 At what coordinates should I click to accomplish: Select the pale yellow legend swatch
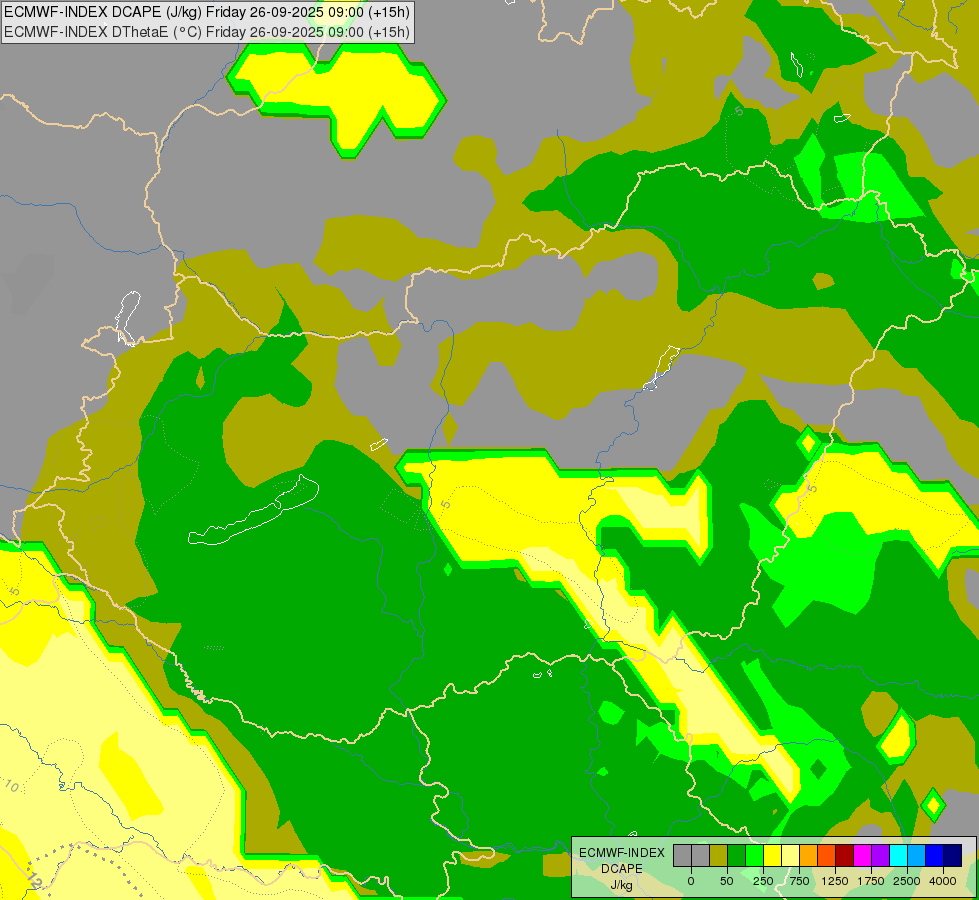tap(790, 856)
